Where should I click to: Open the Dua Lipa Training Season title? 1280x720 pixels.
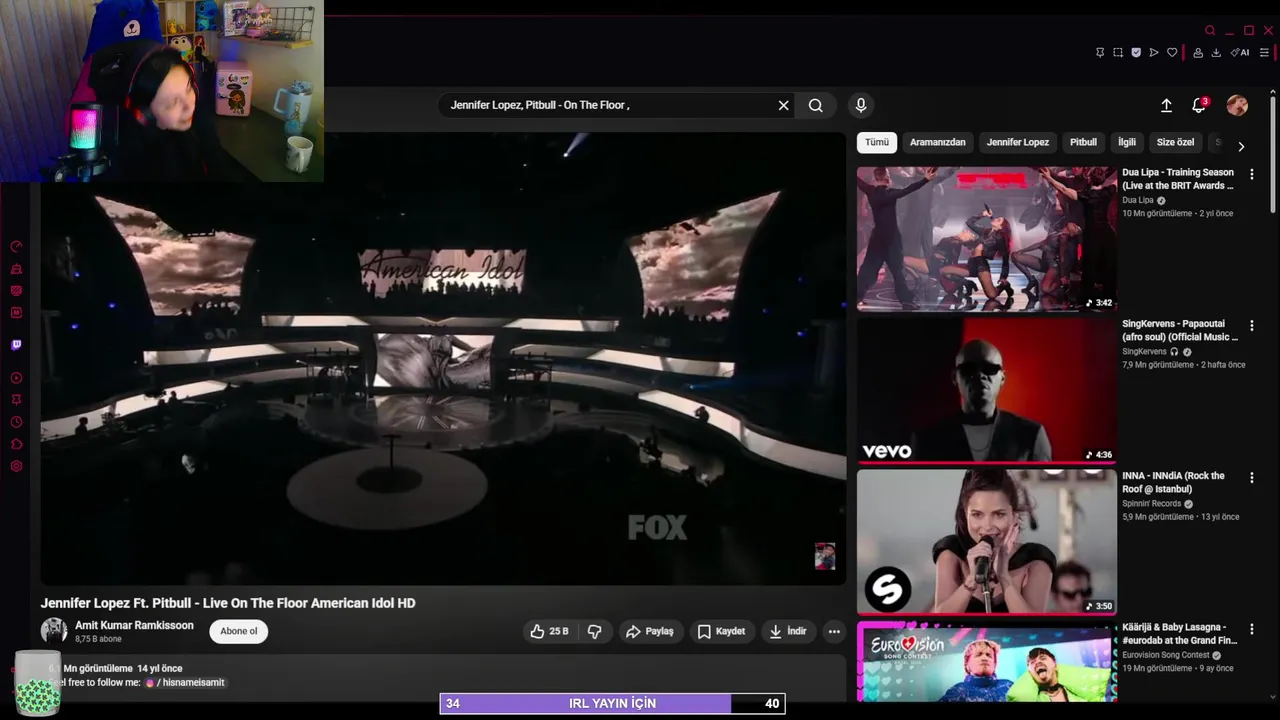1178,179
